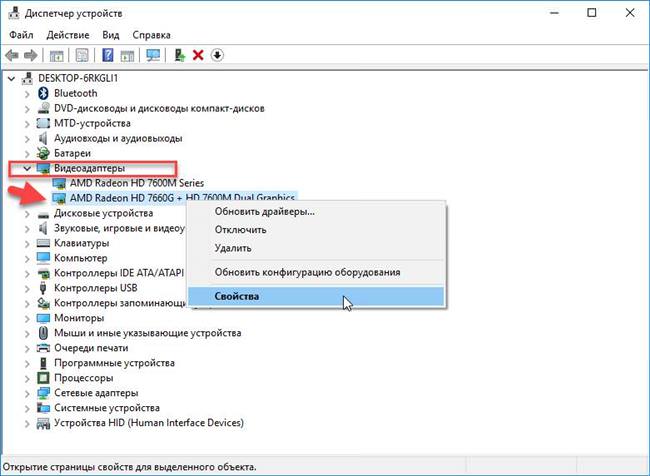Open the Справка menu
Image resolution: width=650 pixels, height=476 pixels.
pyautogui.click(x=151, y=35)
